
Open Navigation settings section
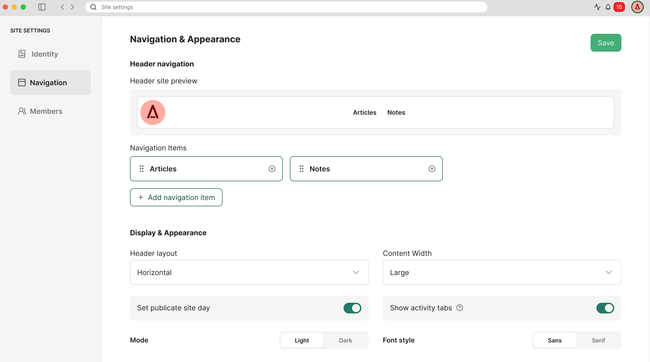(51, 83)
